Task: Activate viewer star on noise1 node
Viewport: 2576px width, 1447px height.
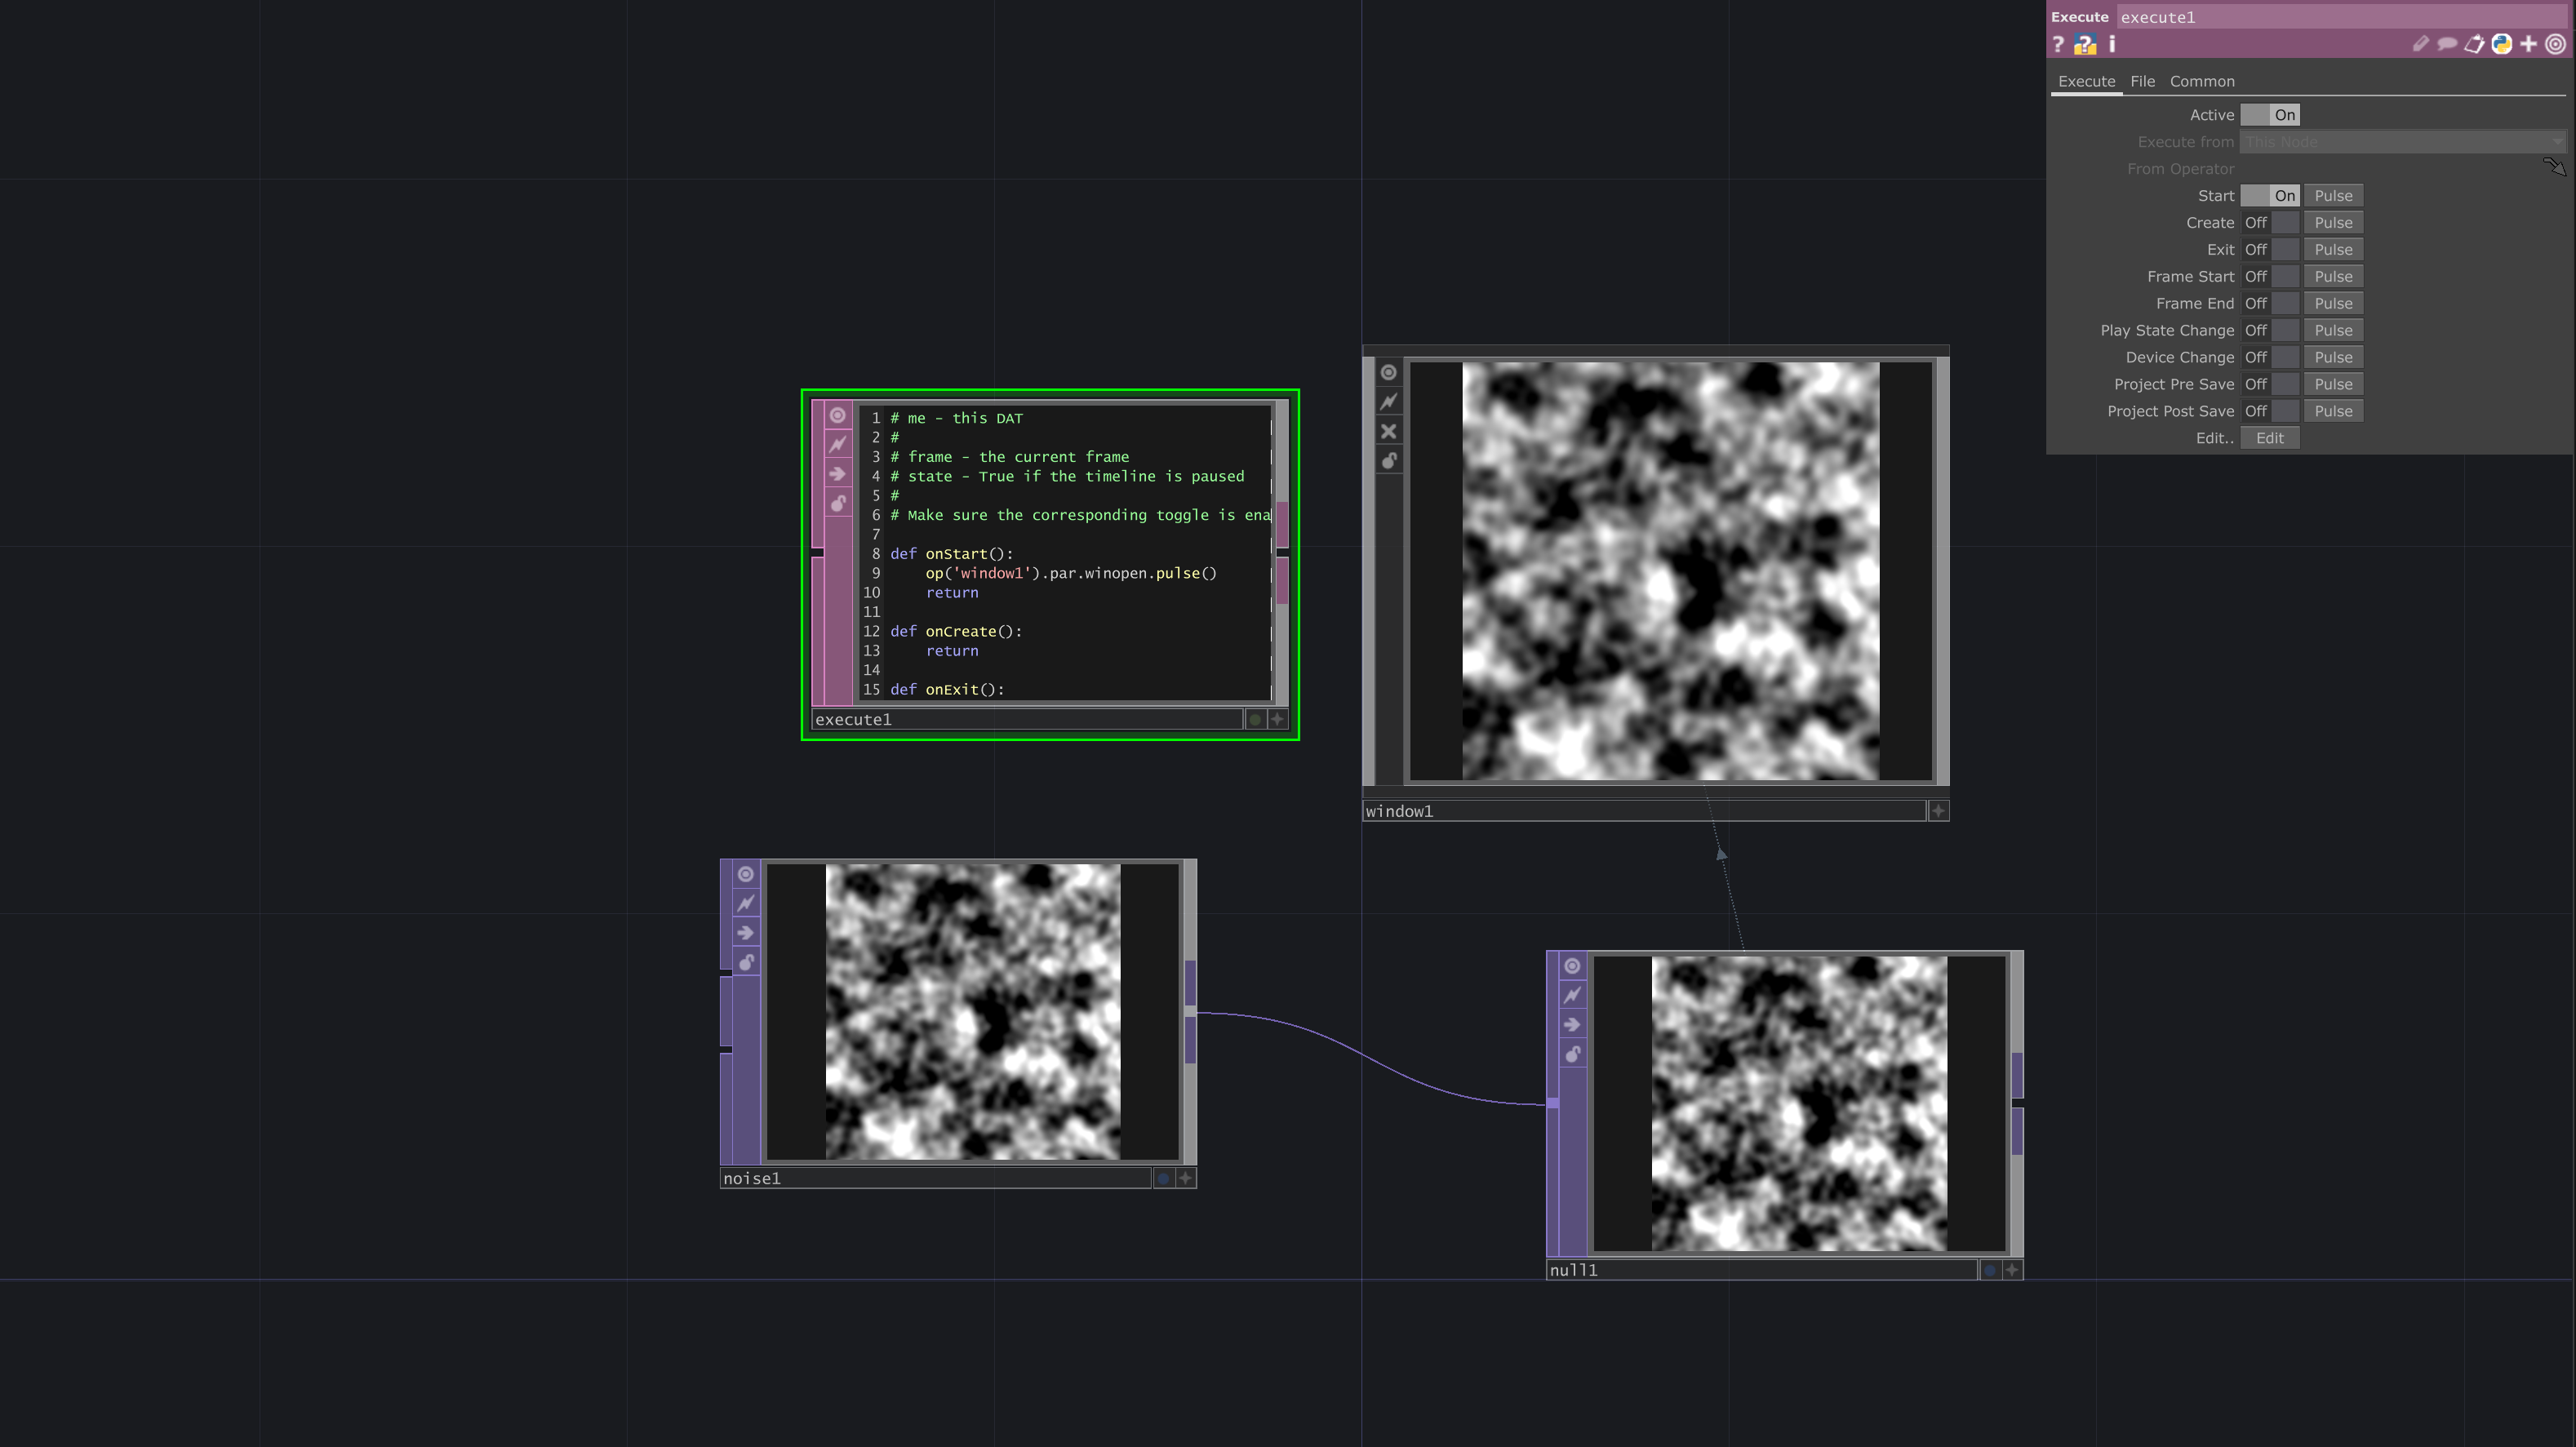Action: coord(1185,1178)
